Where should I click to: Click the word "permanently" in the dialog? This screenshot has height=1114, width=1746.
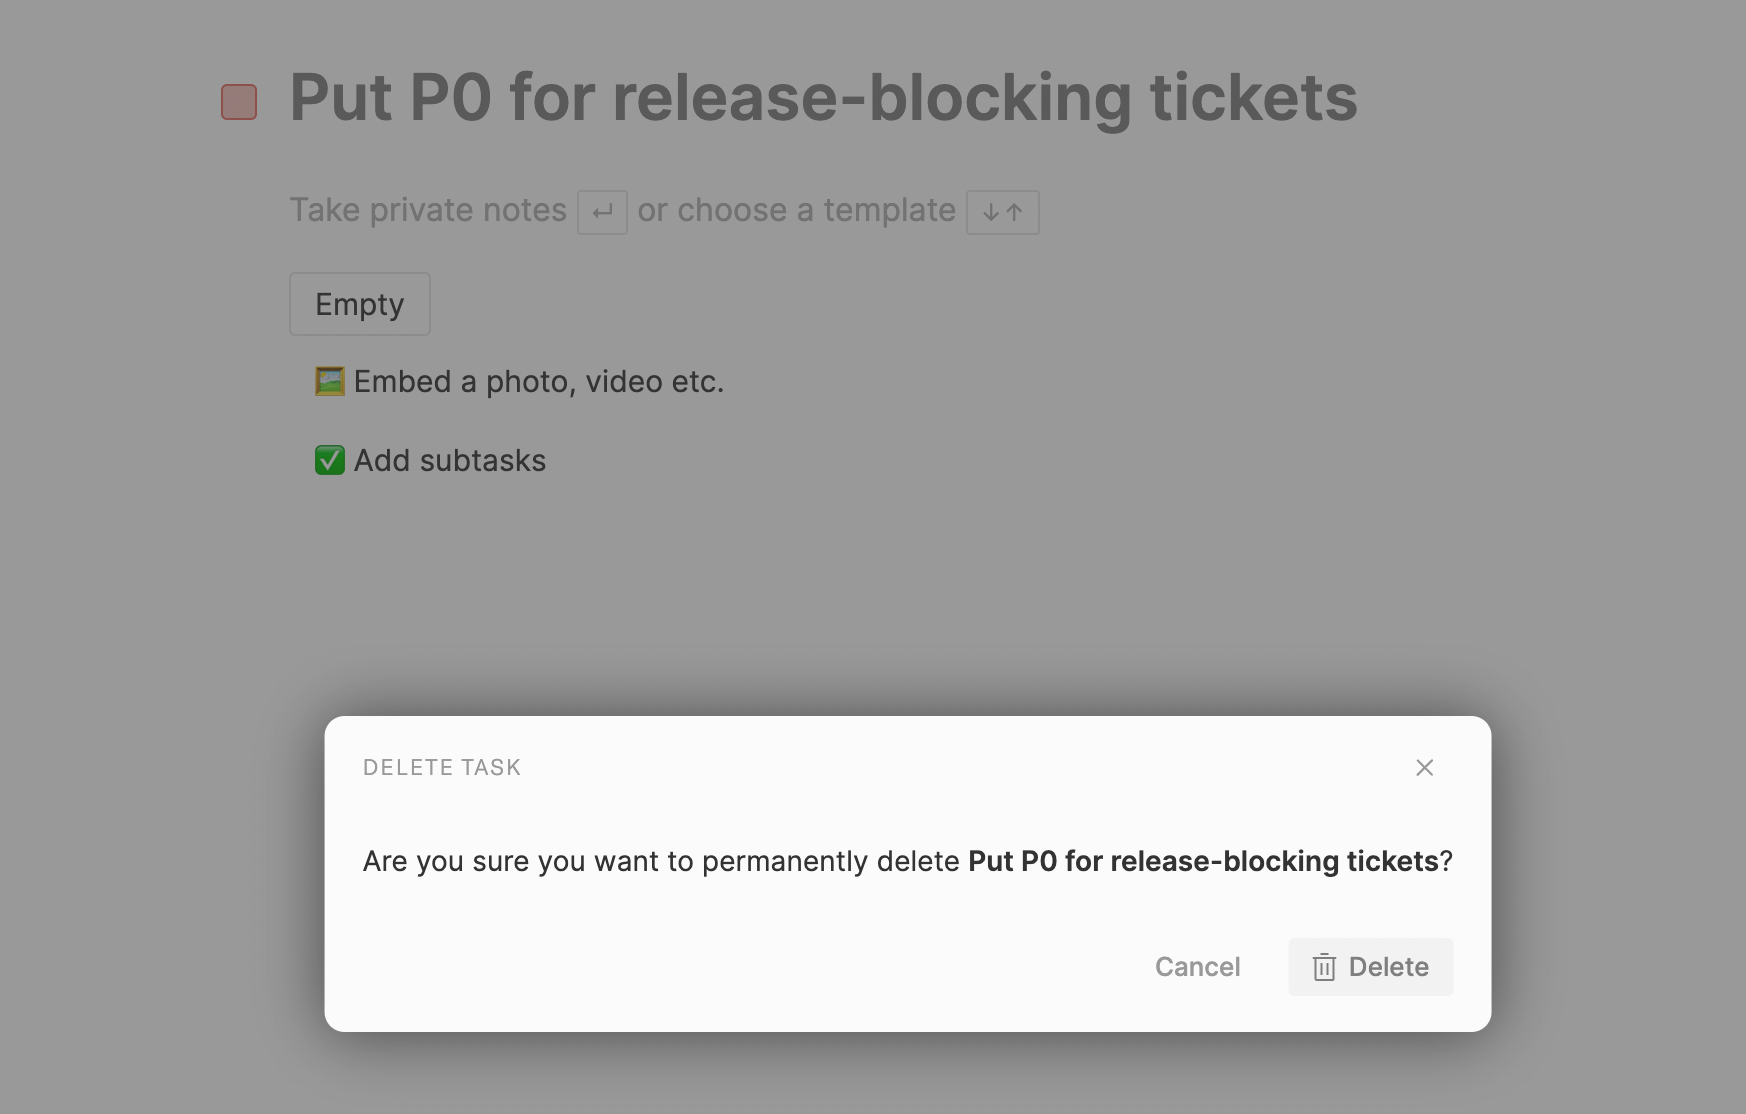(x=785, y=861)
